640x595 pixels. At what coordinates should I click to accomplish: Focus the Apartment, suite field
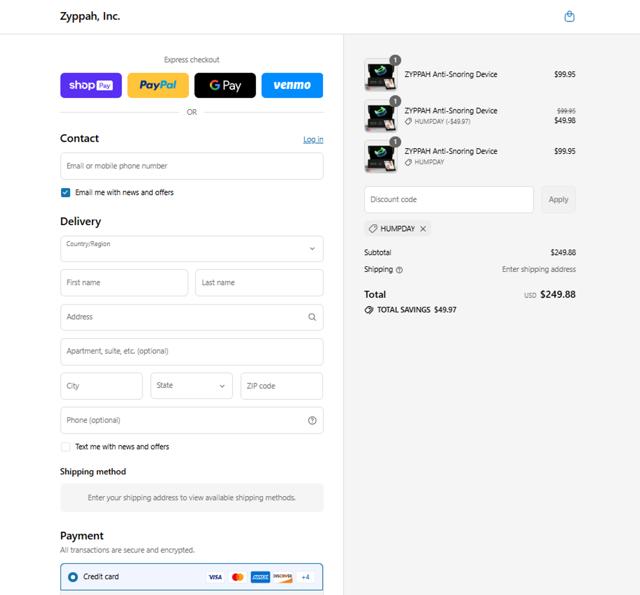point(192,351)
